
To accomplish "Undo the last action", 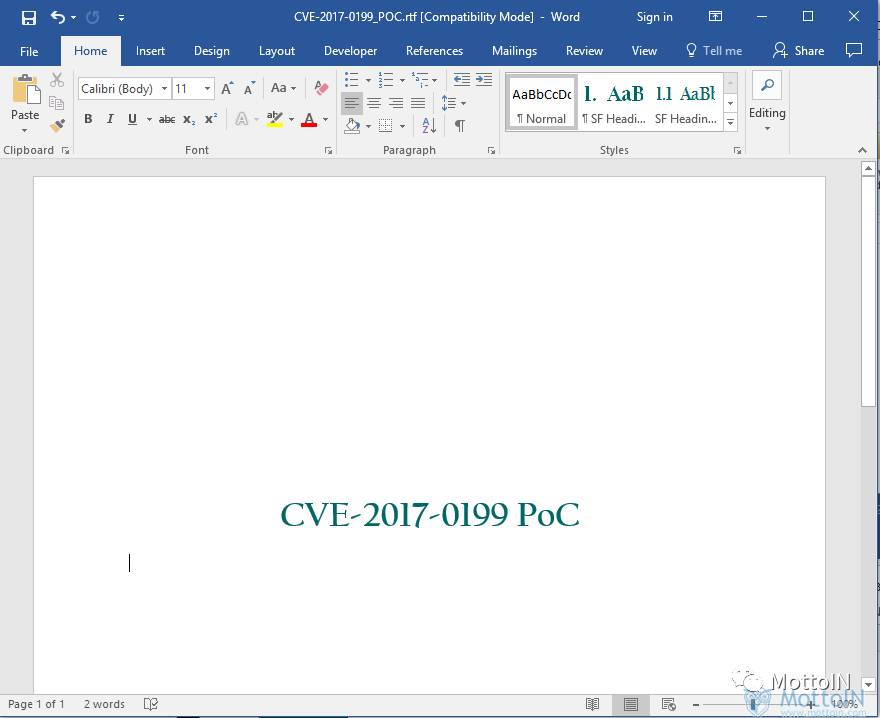I will [x=57, y=17].
